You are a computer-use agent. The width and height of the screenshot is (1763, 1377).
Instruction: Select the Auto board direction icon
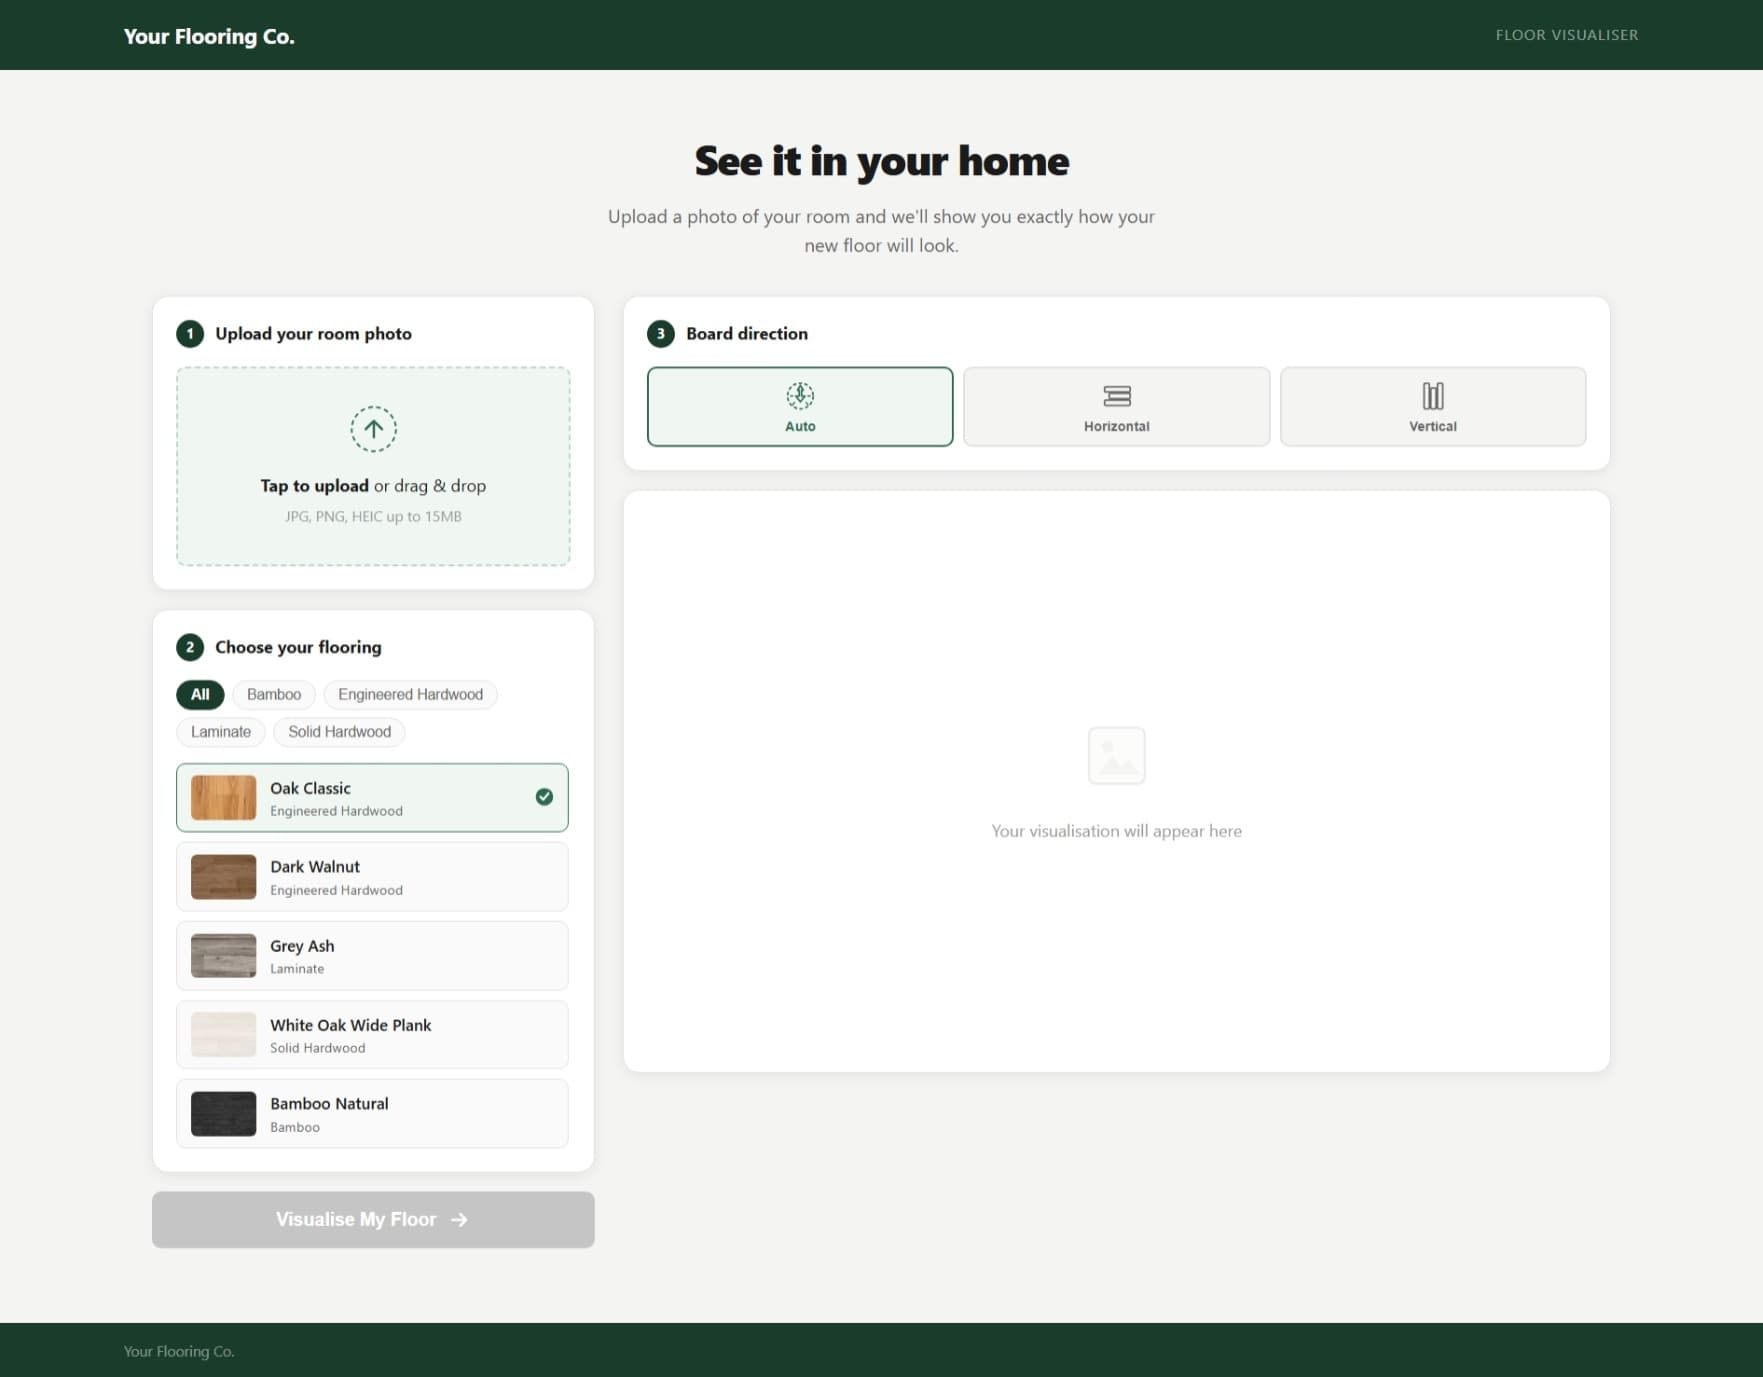tap(799, 394)
